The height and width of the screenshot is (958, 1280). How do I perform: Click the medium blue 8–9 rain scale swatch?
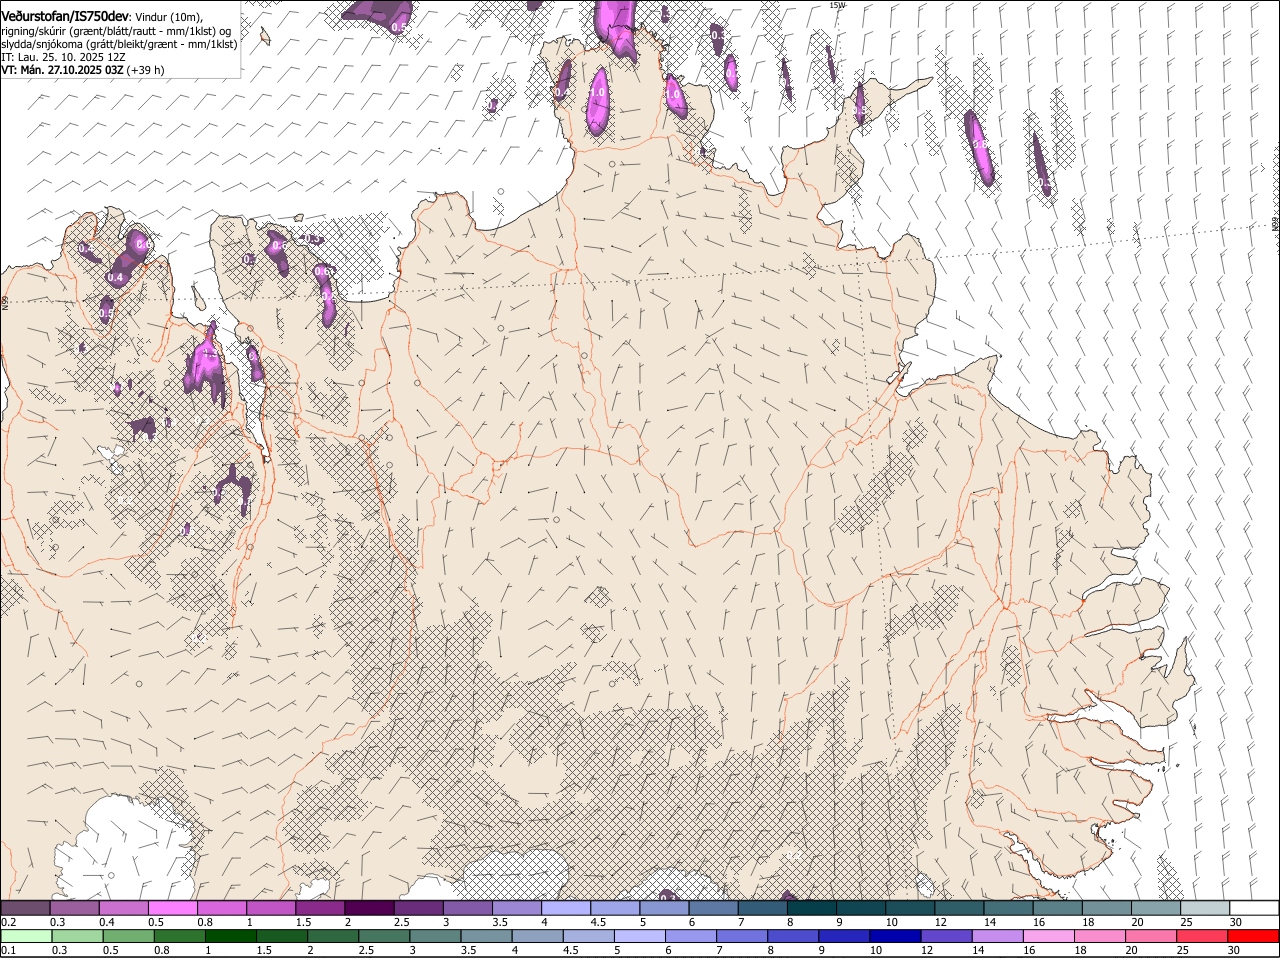[793, 936]
